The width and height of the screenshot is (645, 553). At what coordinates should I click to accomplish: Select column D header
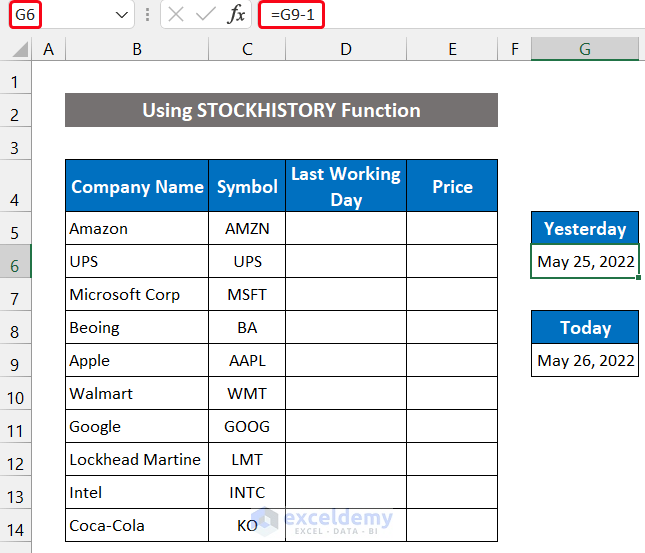coord(345,49)
